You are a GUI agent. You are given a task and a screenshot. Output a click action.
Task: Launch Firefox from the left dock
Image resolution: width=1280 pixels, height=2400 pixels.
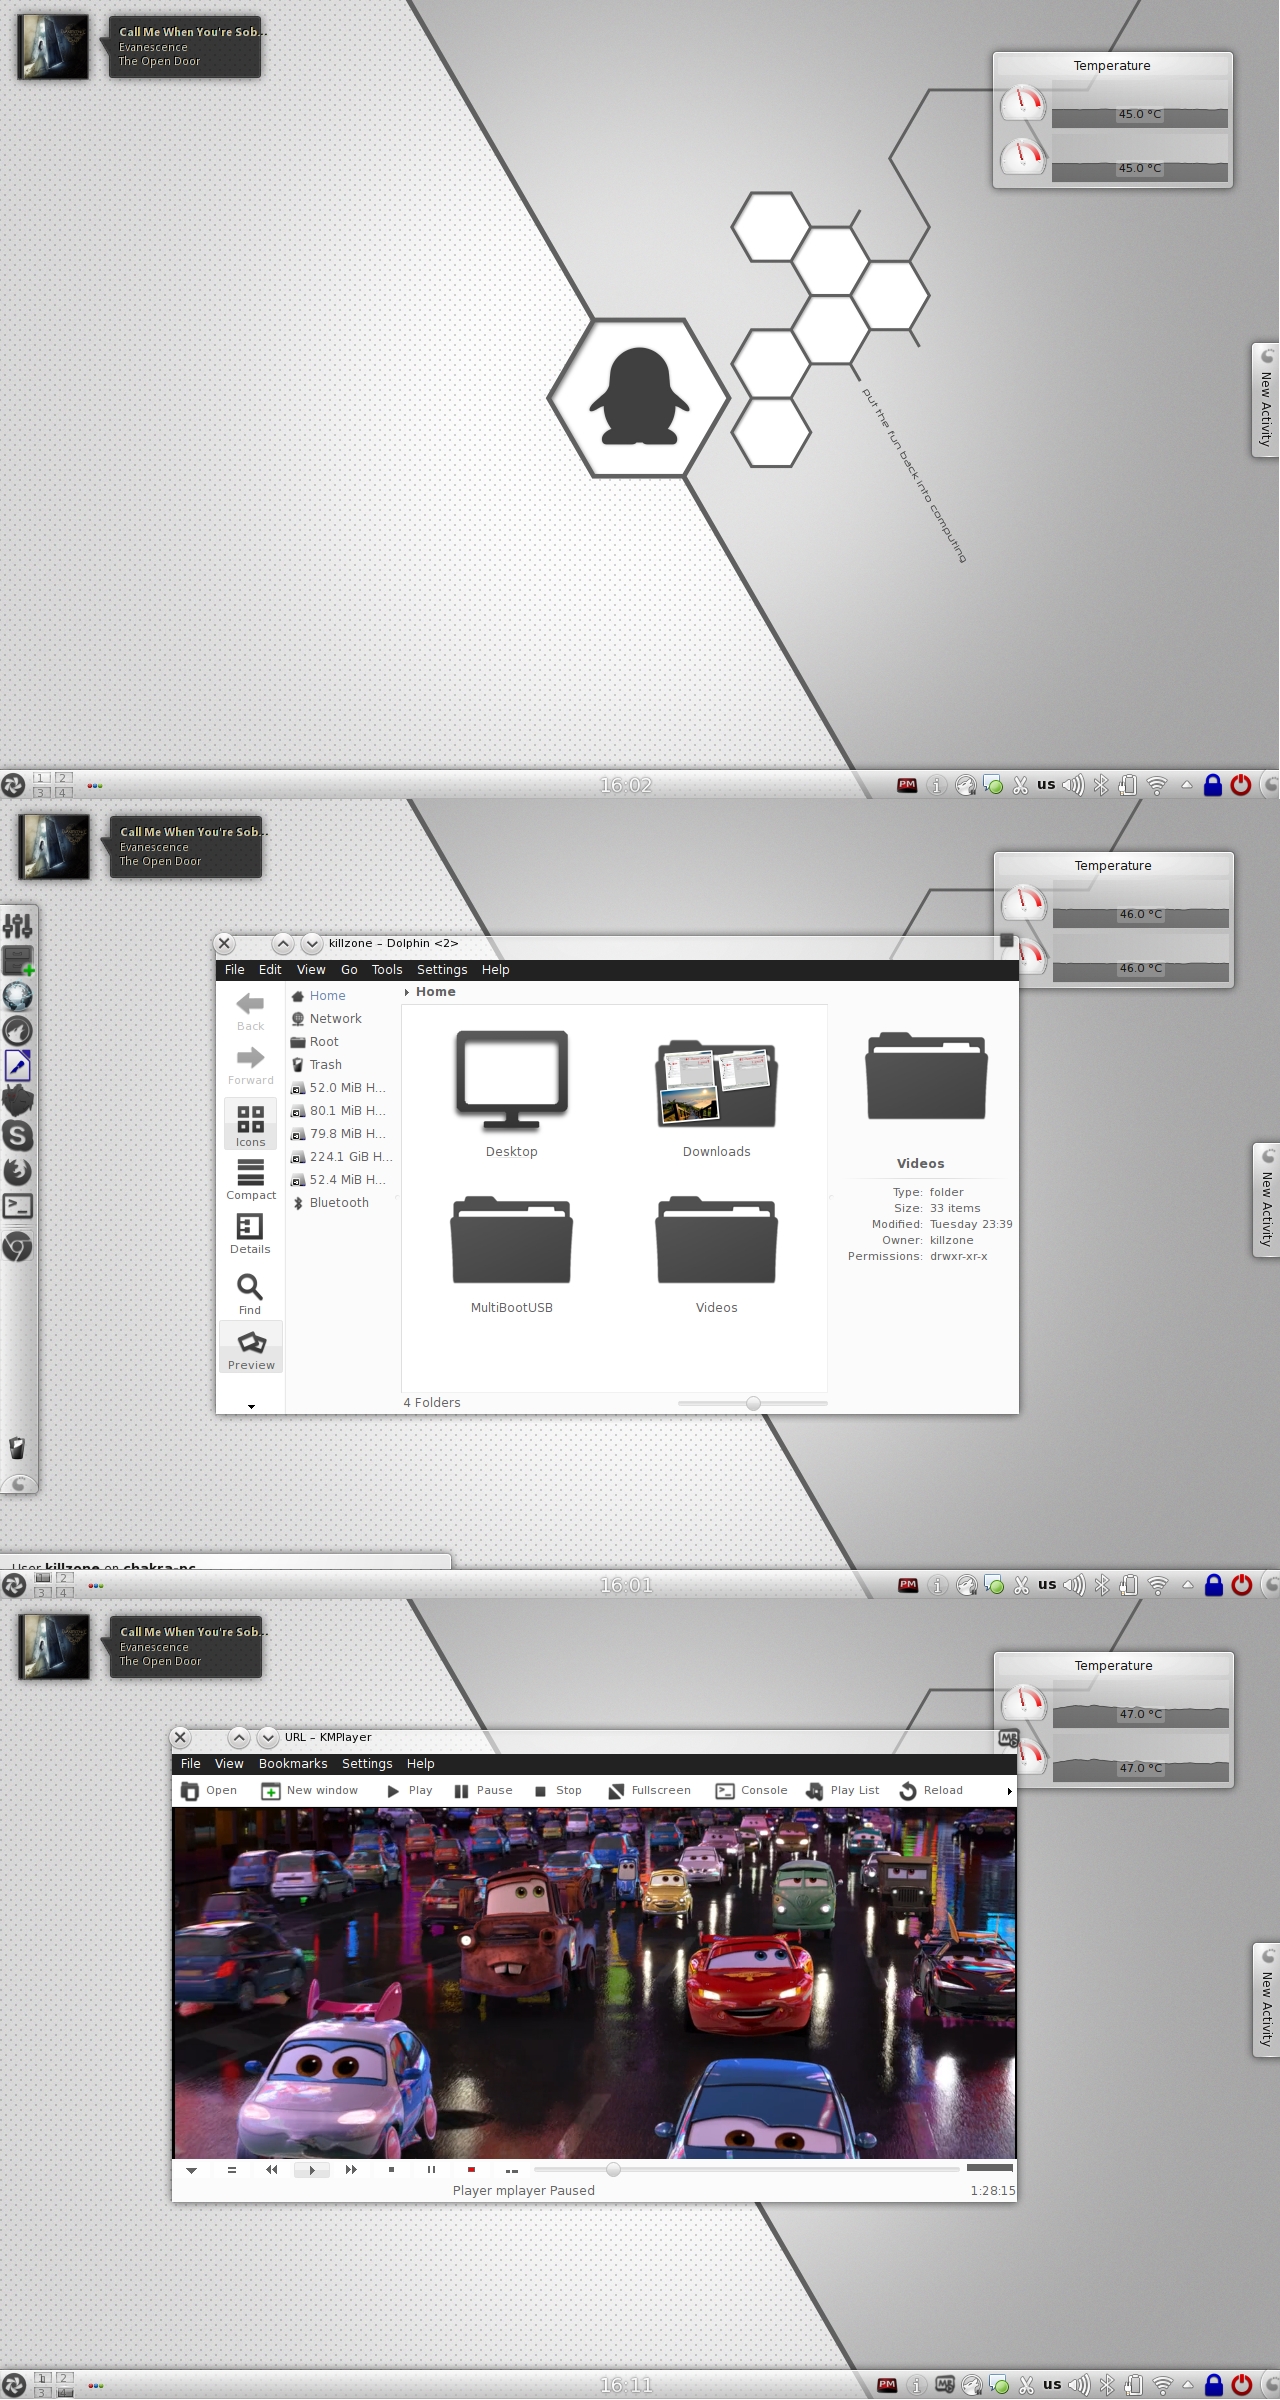point(18,1171)
